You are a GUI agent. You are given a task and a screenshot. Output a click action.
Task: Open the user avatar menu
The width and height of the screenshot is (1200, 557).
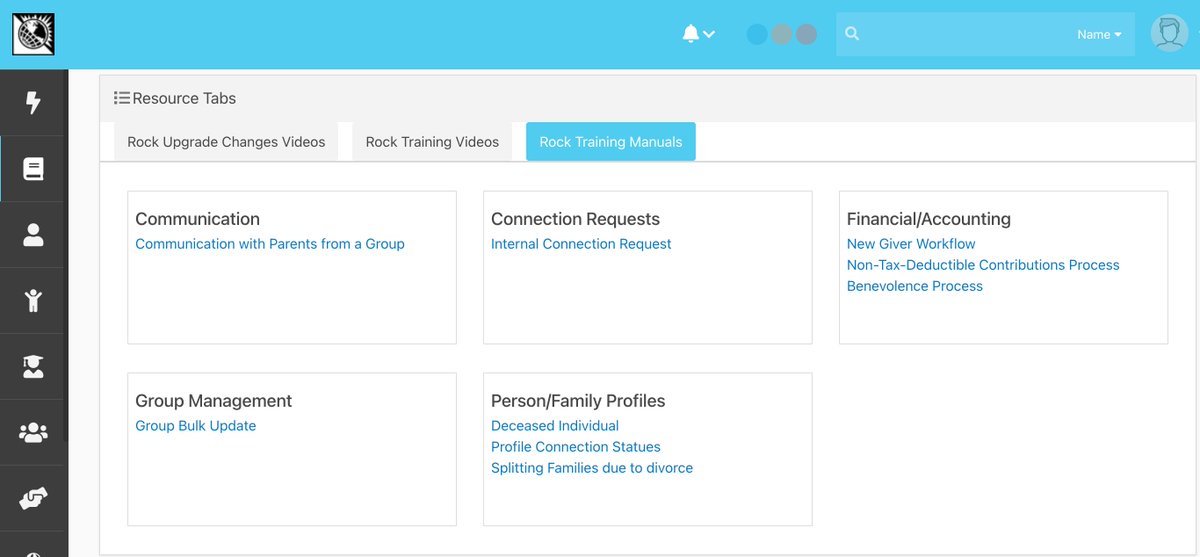pyautogui.click(x=1168, y=33)
